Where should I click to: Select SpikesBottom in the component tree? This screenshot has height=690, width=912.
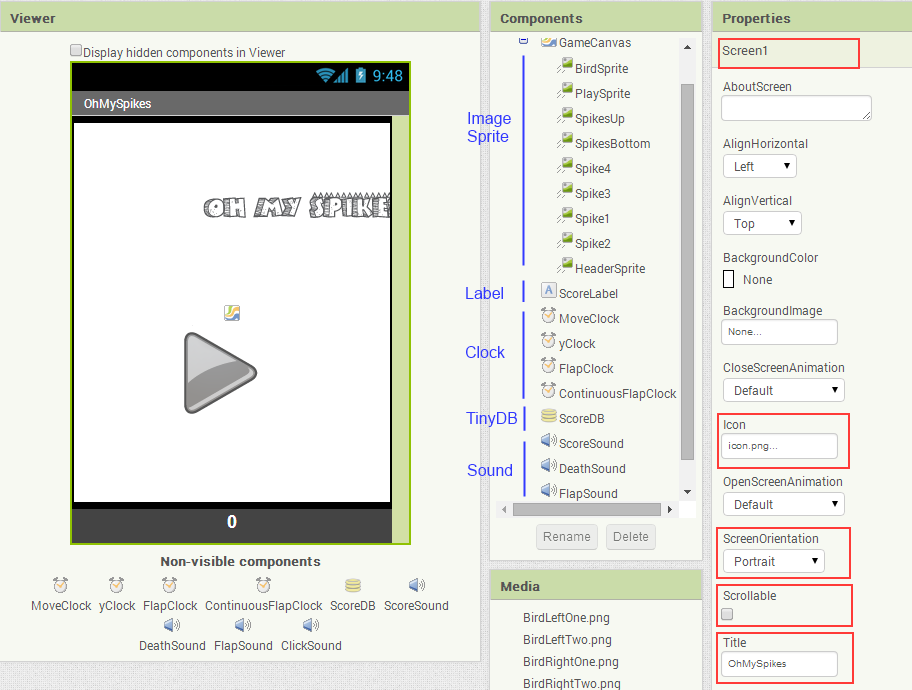pos(612,144)
